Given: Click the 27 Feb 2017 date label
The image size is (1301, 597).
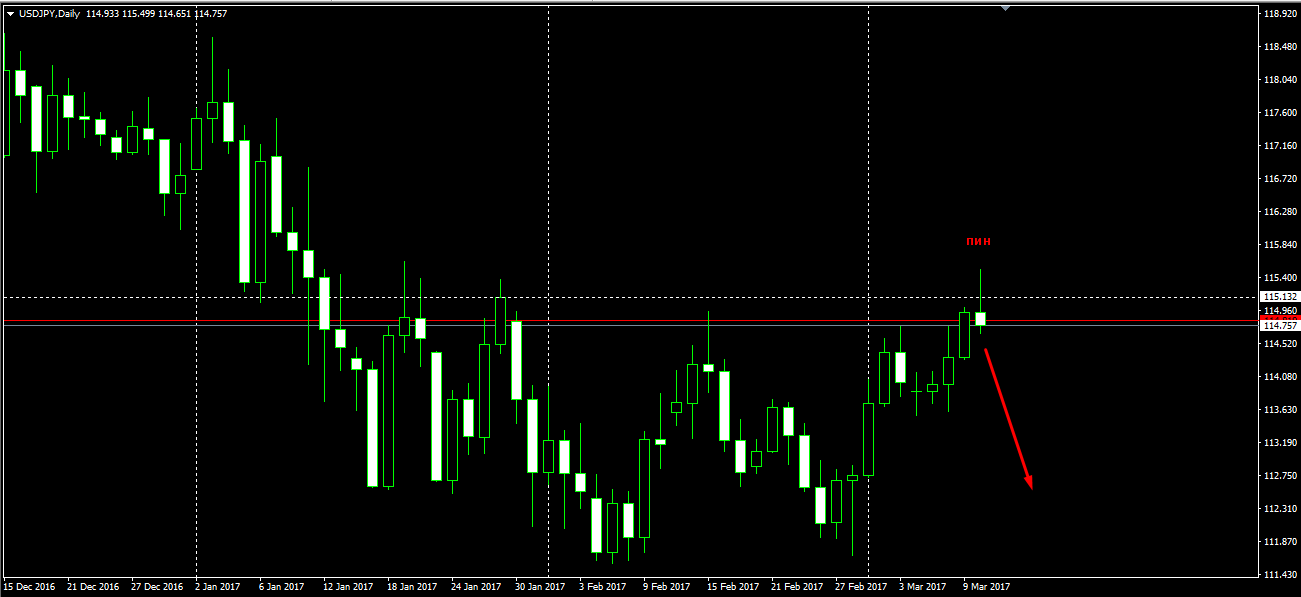Looking at the screenshot, I should [861, 587].
